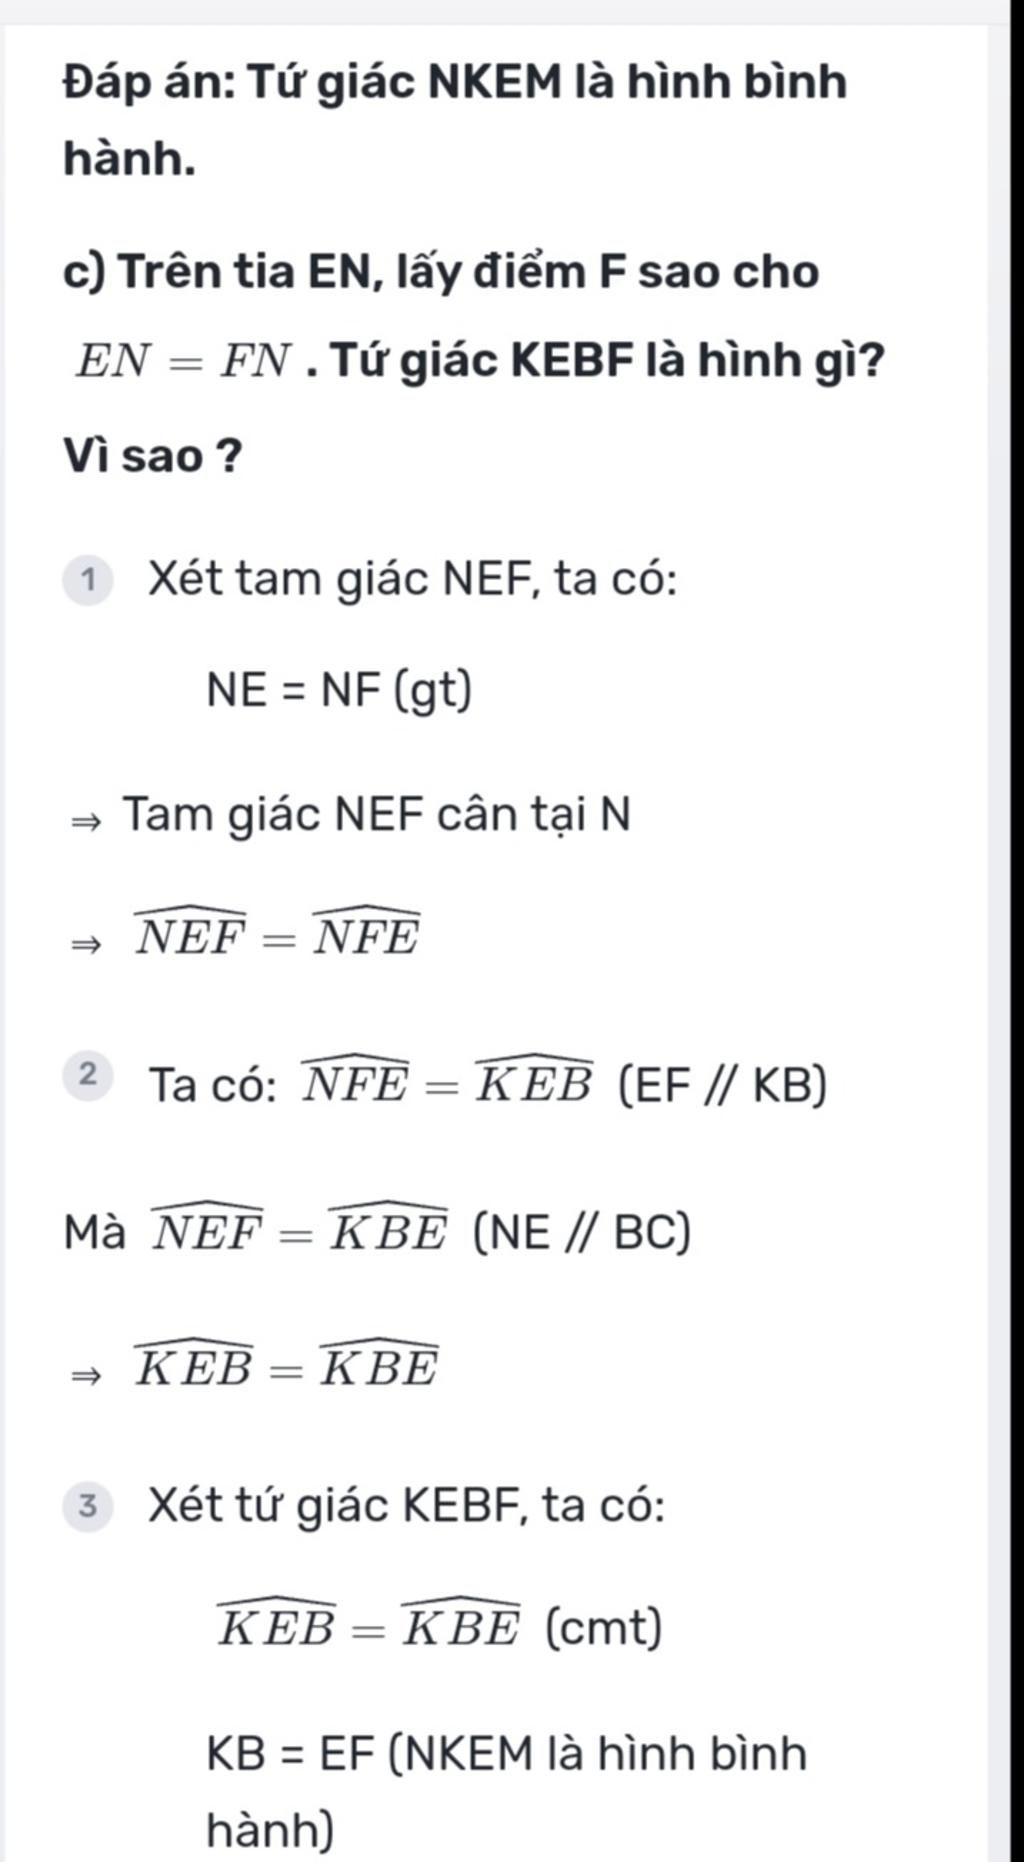Click the formula KEB = KBE marked '(cmt)'
Screen dimensions: 1024x1862
click(369, 1626)
